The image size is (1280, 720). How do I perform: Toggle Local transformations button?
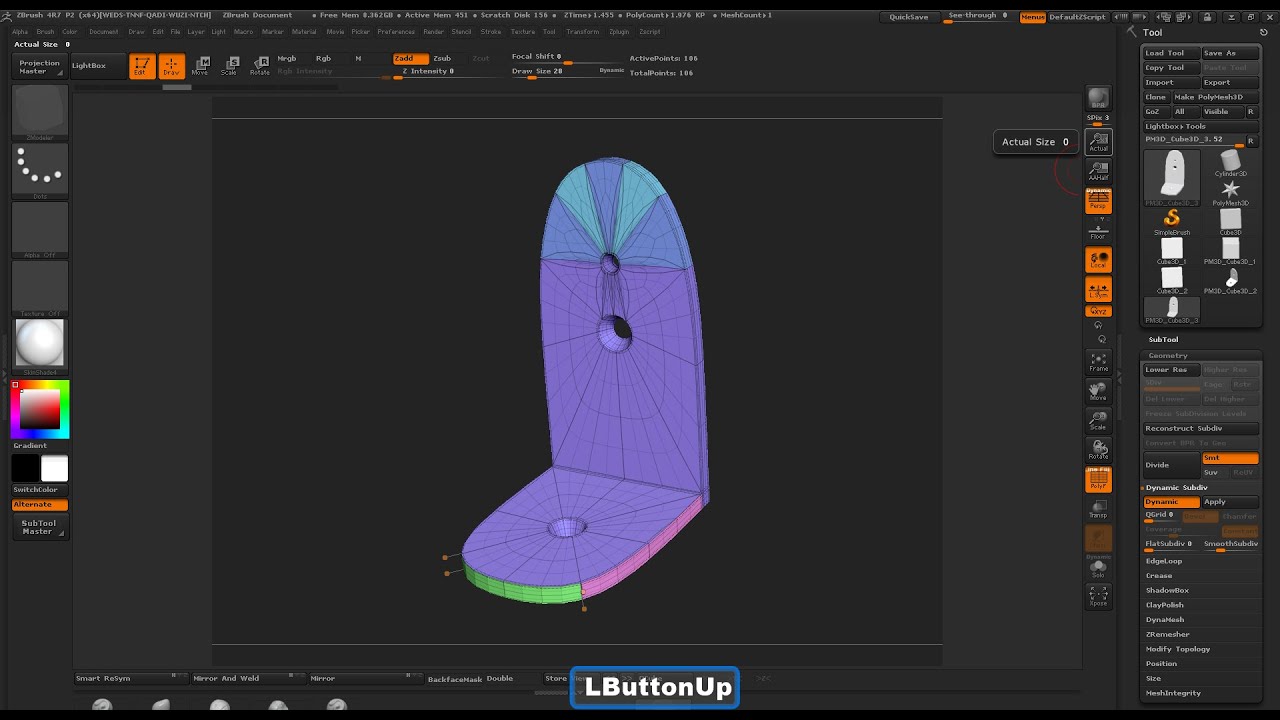(1098, 260)
